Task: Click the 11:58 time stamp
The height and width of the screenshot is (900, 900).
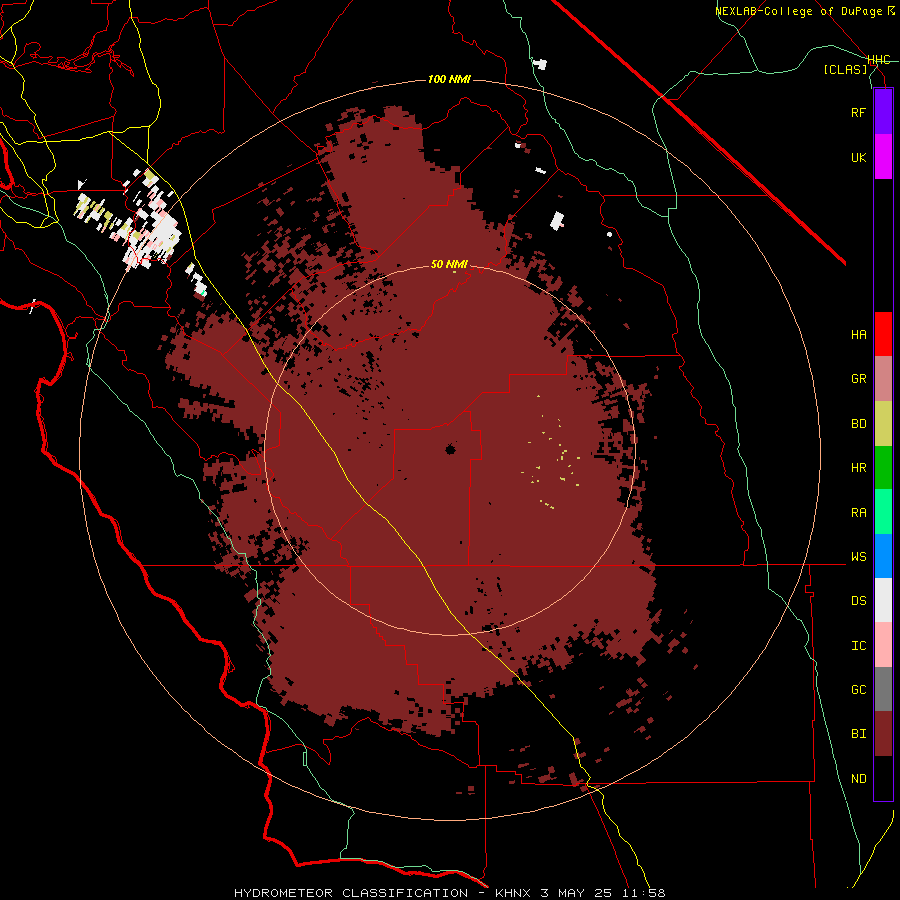Action: pos(644,893)
